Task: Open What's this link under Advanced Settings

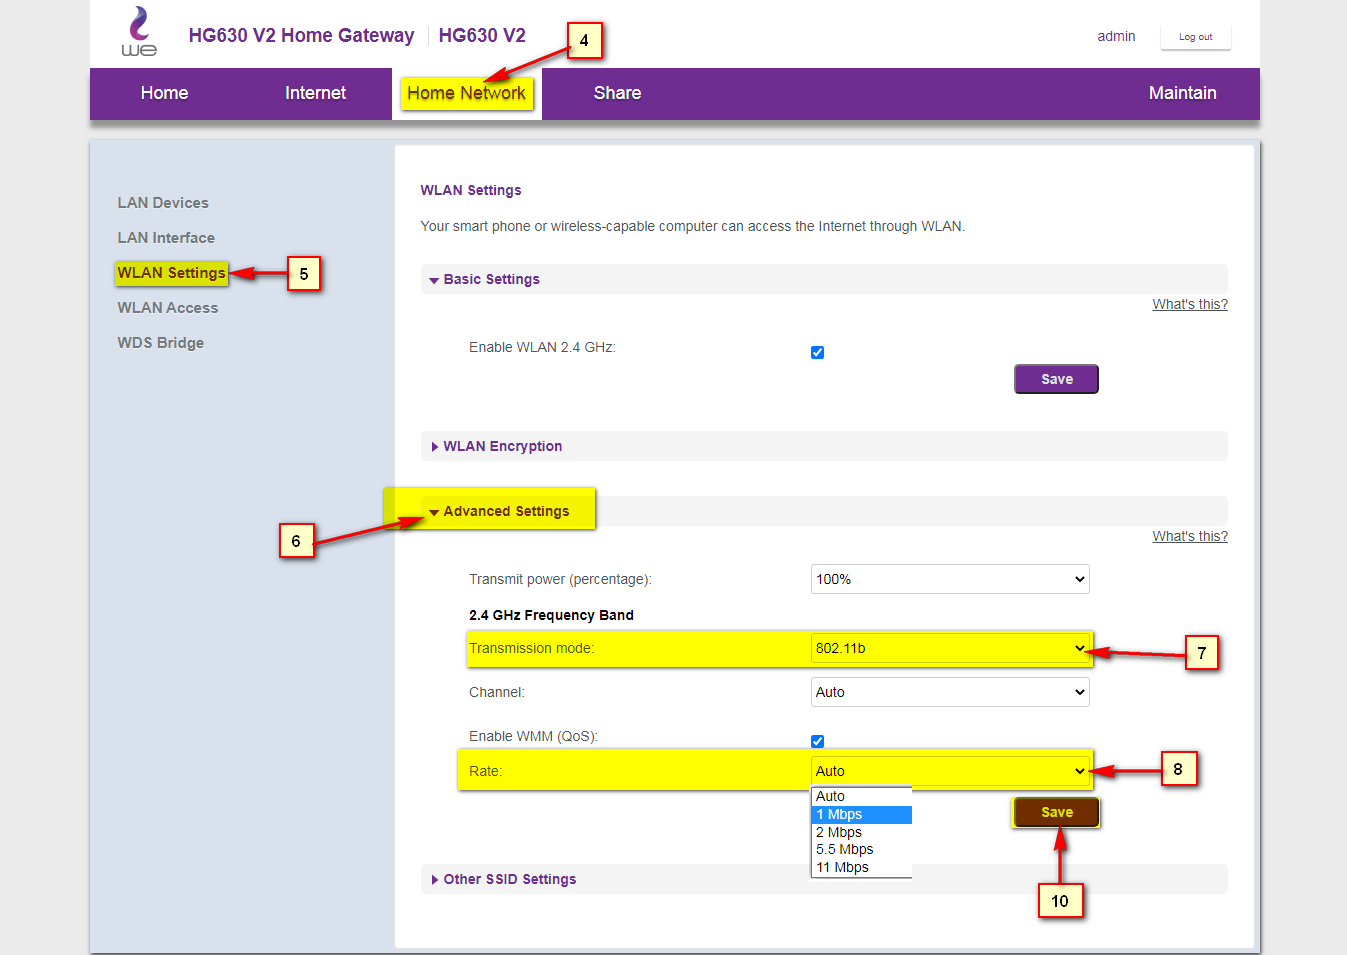Action: (x=1190, y=536)
